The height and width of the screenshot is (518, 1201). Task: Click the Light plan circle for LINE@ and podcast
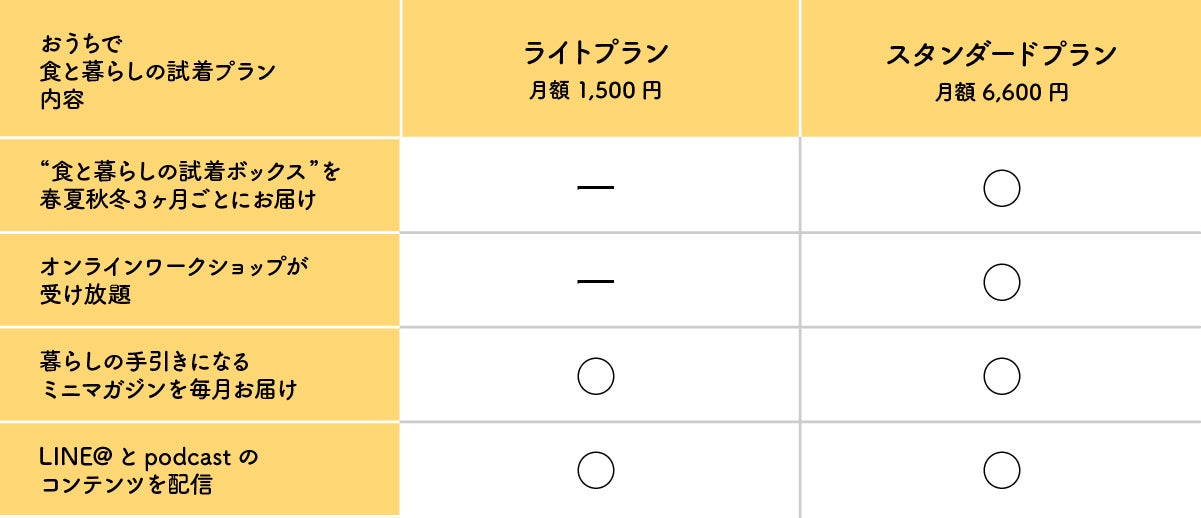coord(596,470)
